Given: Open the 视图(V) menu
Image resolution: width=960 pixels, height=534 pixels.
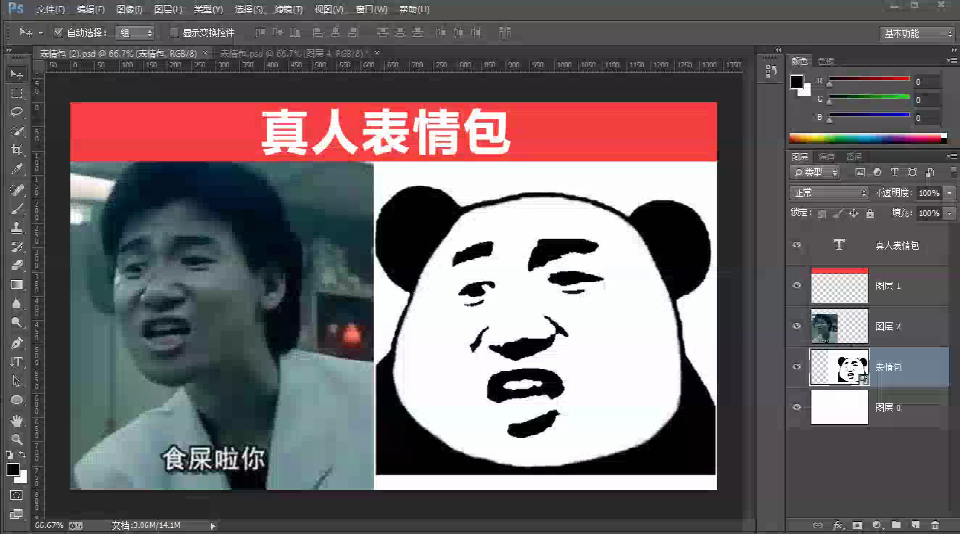Looking at the screenshot, I should pyautogui.click(x=329, y=9).
